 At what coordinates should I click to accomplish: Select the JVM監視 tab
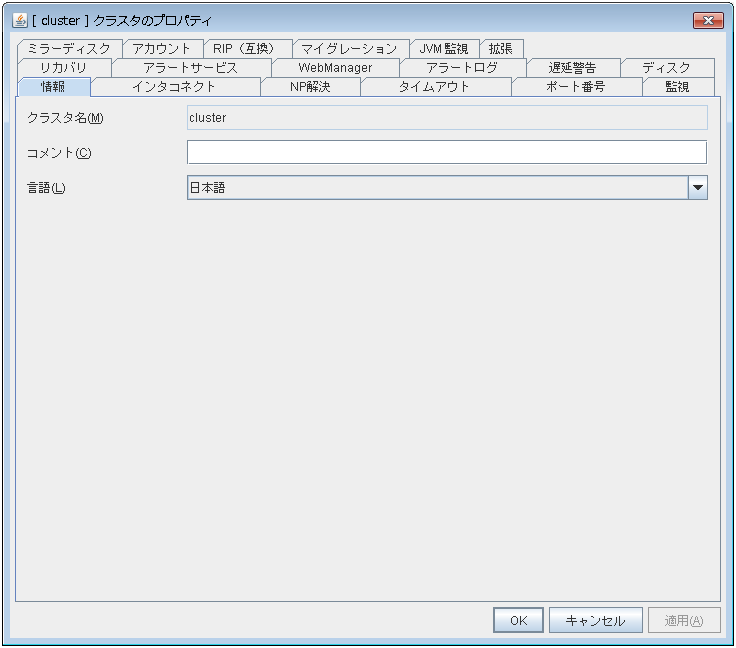(443, 49)
